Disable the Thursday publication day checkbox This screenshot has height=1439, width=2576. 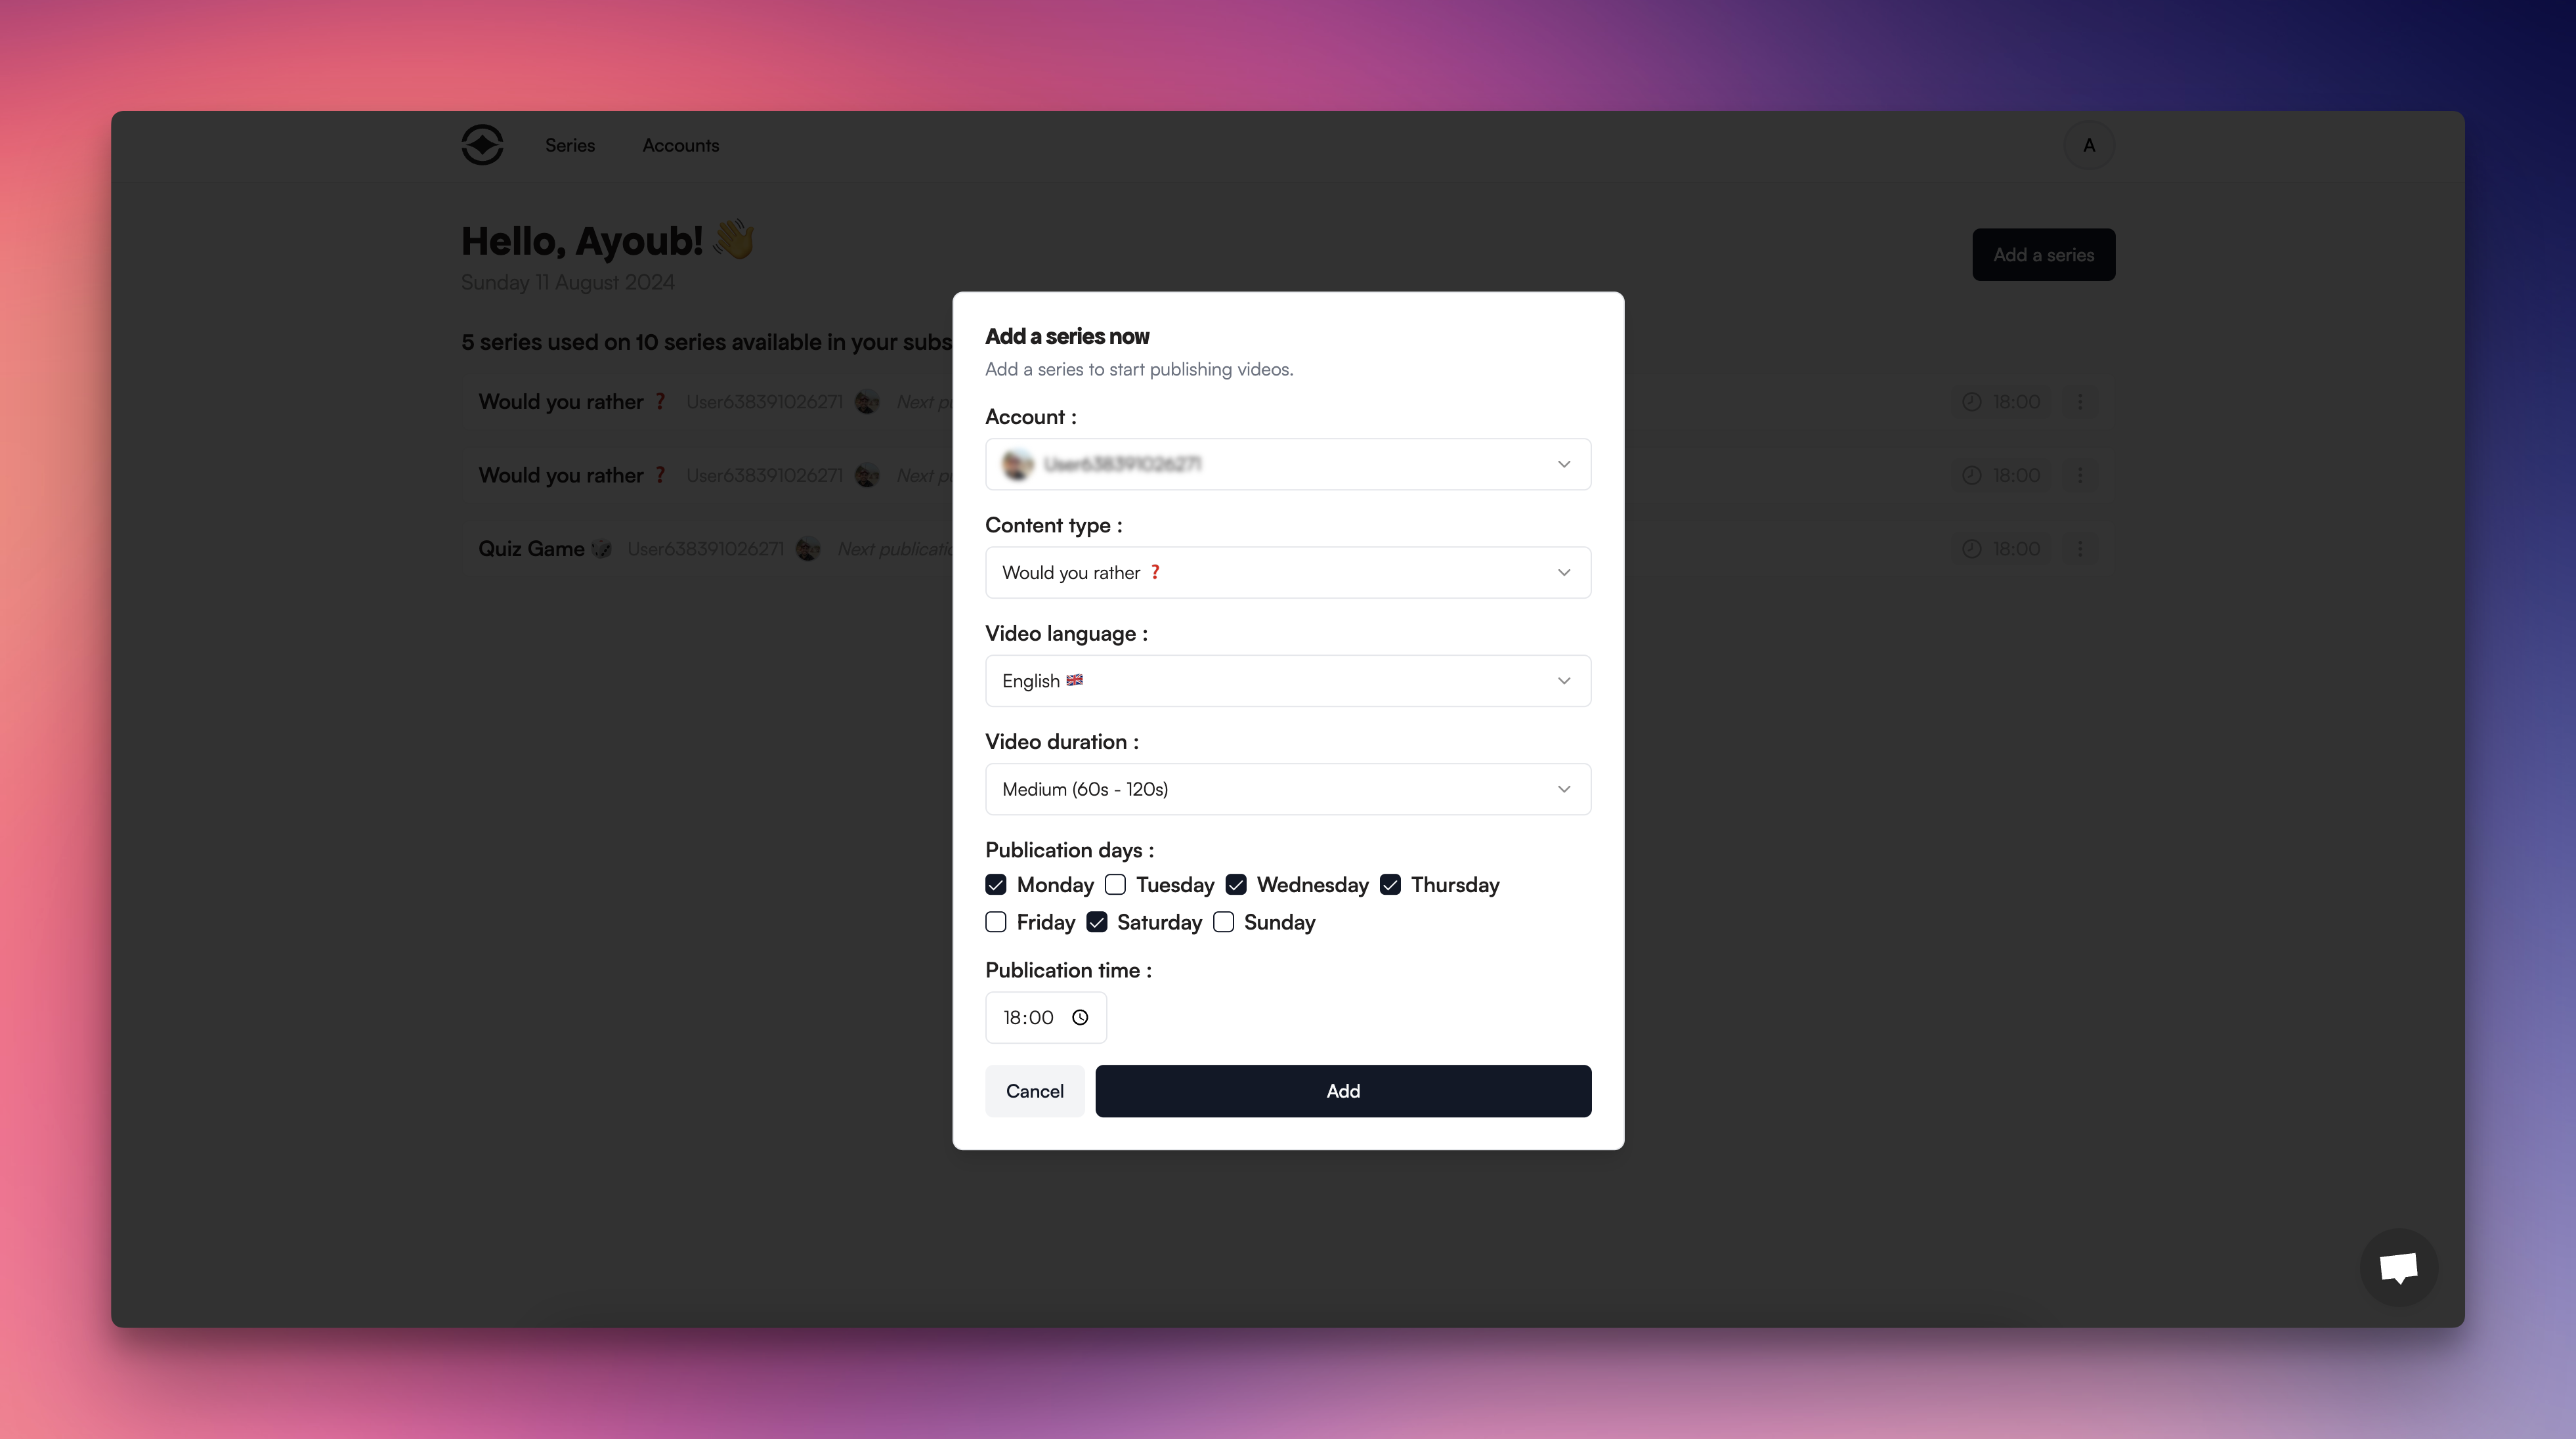click(x=1390, y=883)
